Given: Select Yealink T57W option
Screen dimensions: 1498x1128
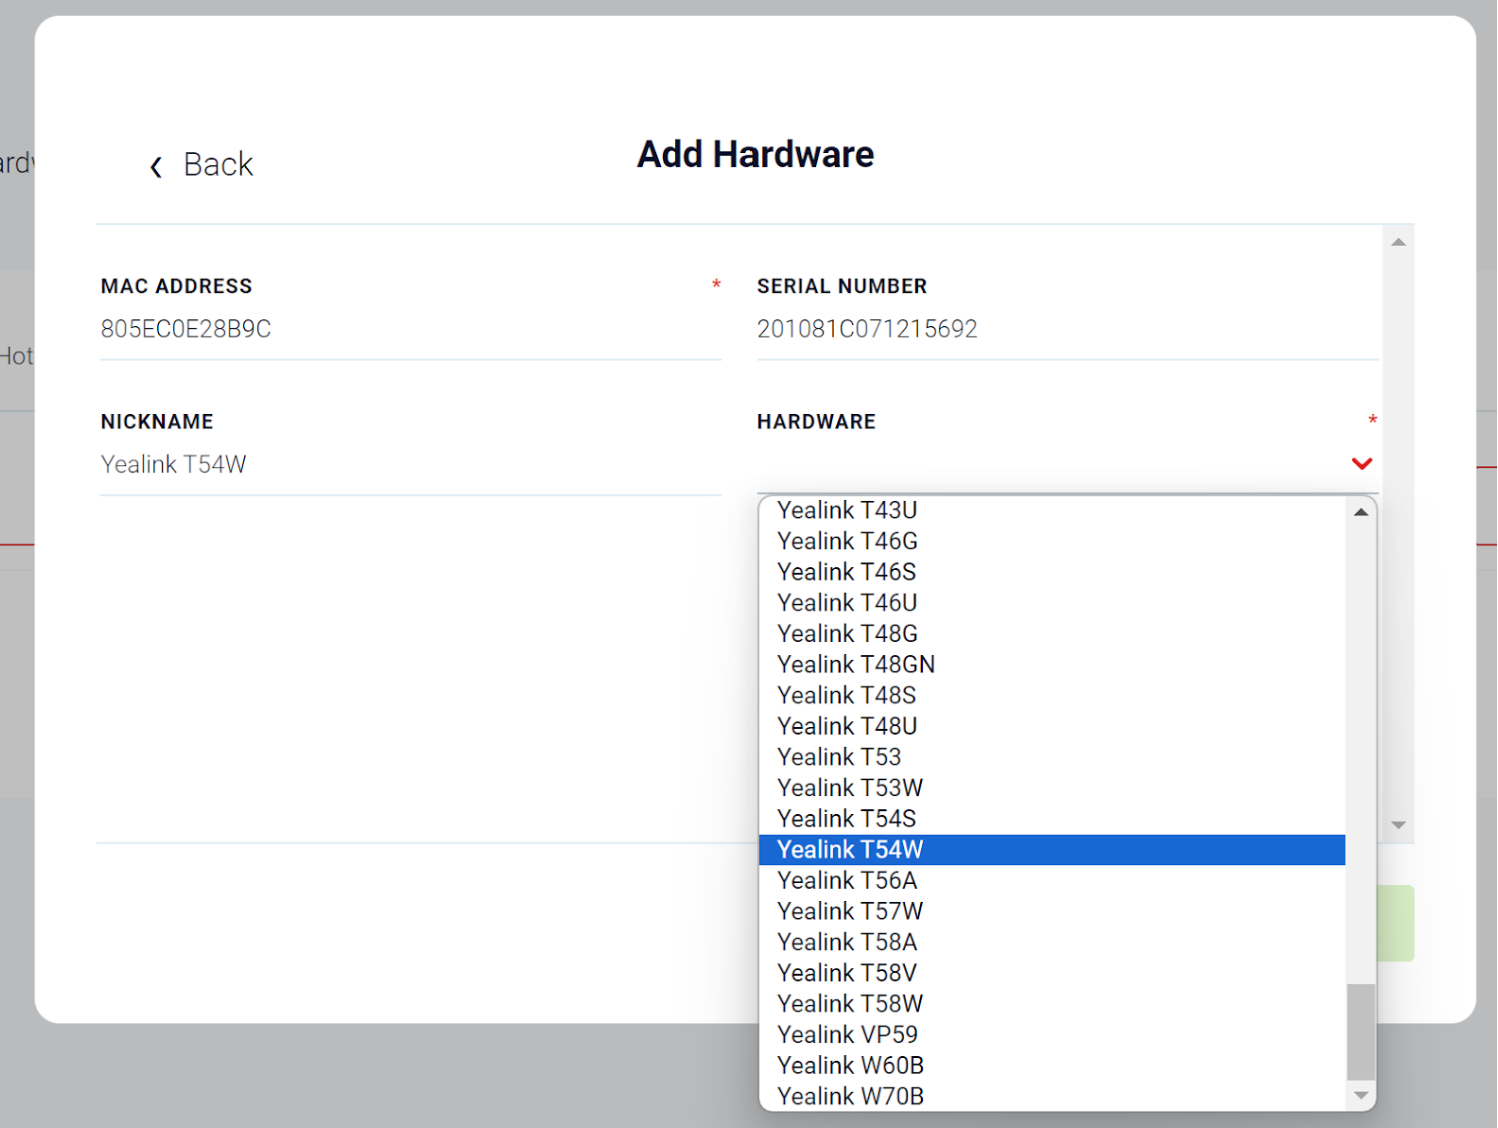Looking at the screenshot, I should click(x=1052, y=911).
